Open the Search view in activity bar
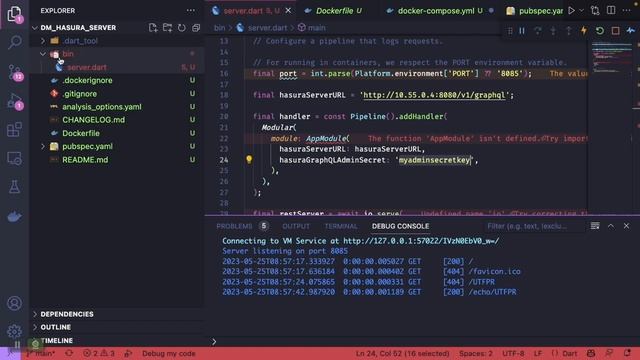This screenshot has width=640, height=360. coord(14,42)
